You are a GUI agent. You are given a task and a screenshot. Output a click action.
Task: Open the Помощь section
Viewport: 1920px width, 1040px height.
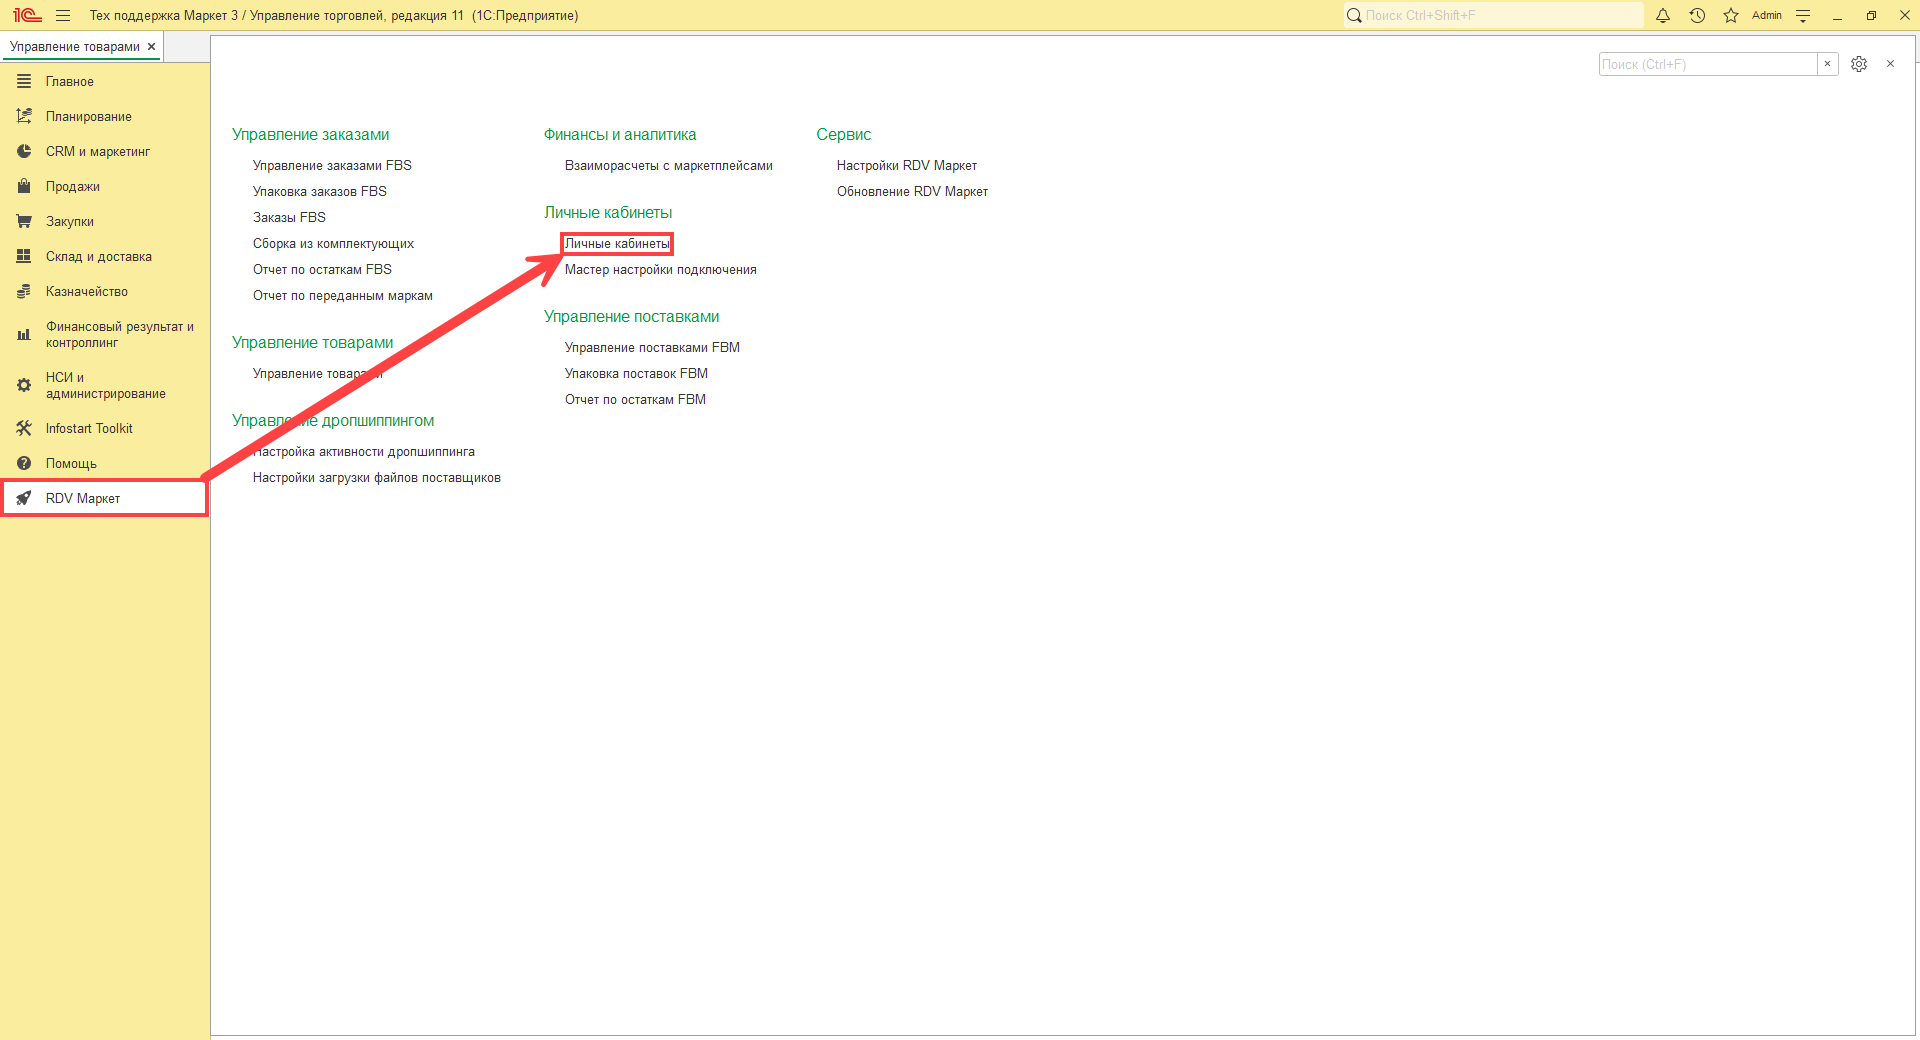click(x=105, y=463)
